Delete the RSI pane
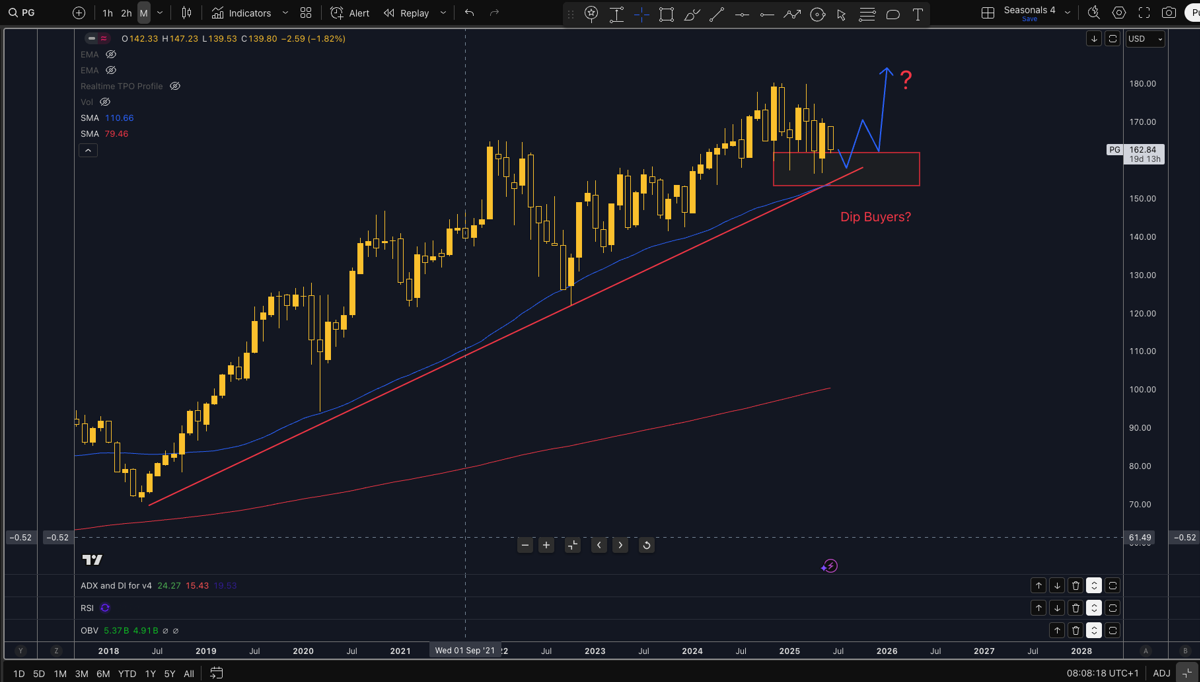 coord(1075,608)
